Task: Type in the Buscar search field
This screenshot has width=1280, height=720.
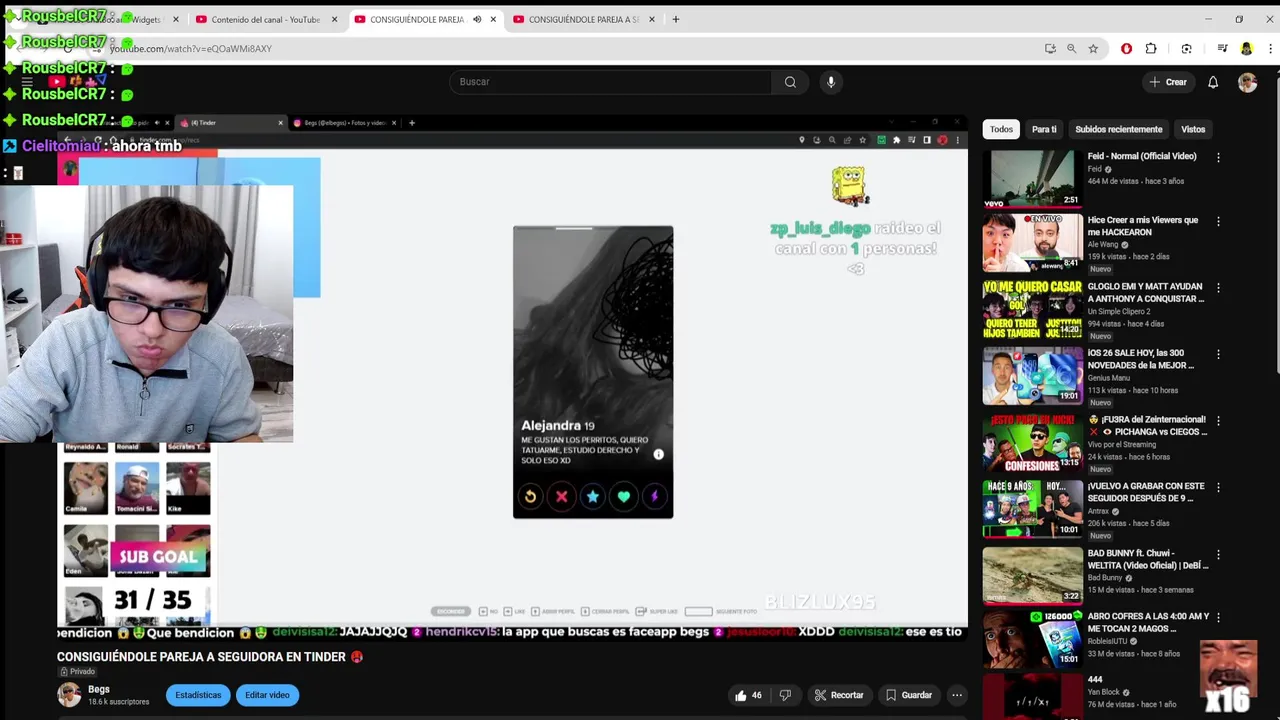Action: click(610, 82)
